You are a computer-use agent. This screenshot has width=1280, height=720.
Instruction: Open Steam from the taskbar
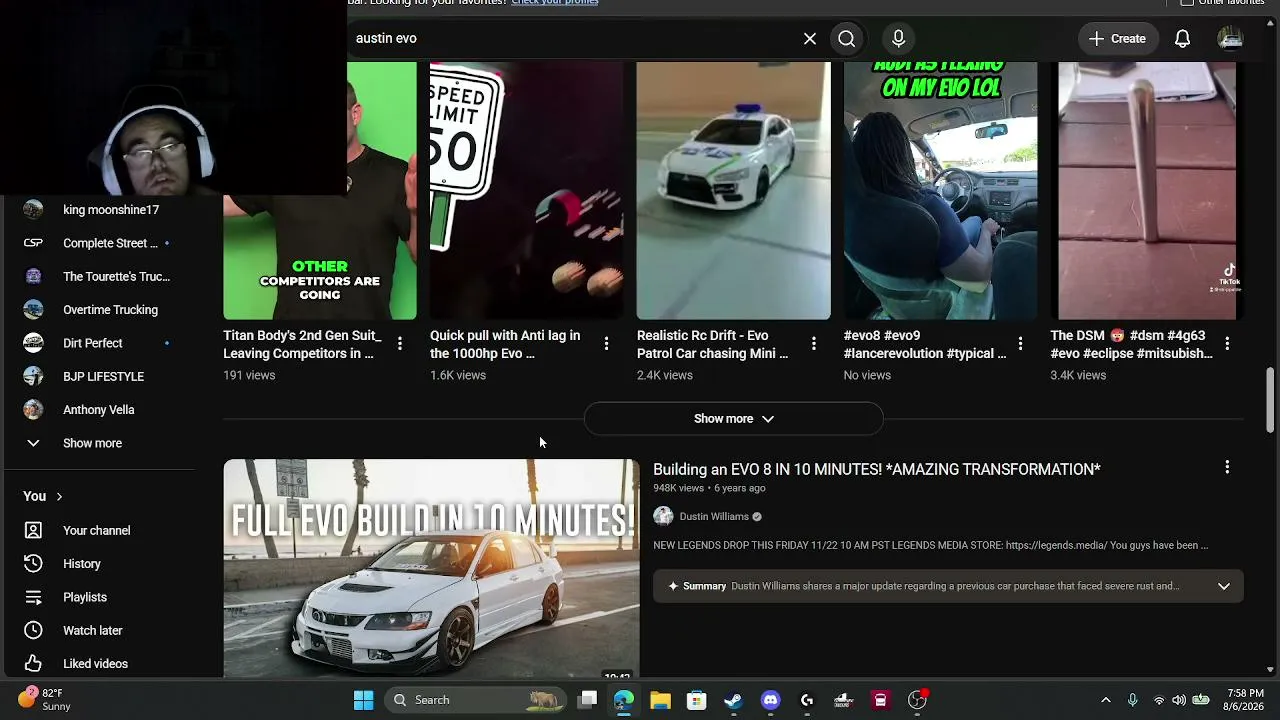tap(733, 700)
